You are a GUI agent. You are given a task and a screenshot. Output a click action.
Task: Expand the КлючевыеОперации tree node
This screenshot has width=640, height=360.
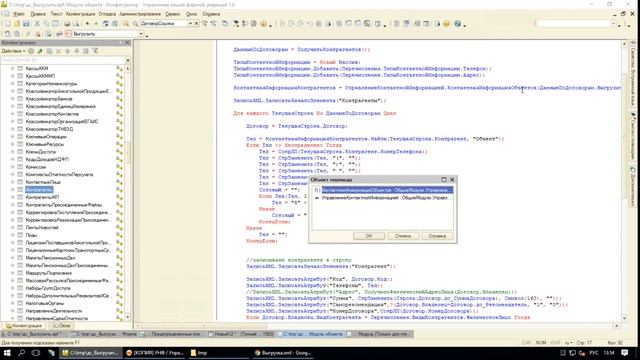[13, 136]
